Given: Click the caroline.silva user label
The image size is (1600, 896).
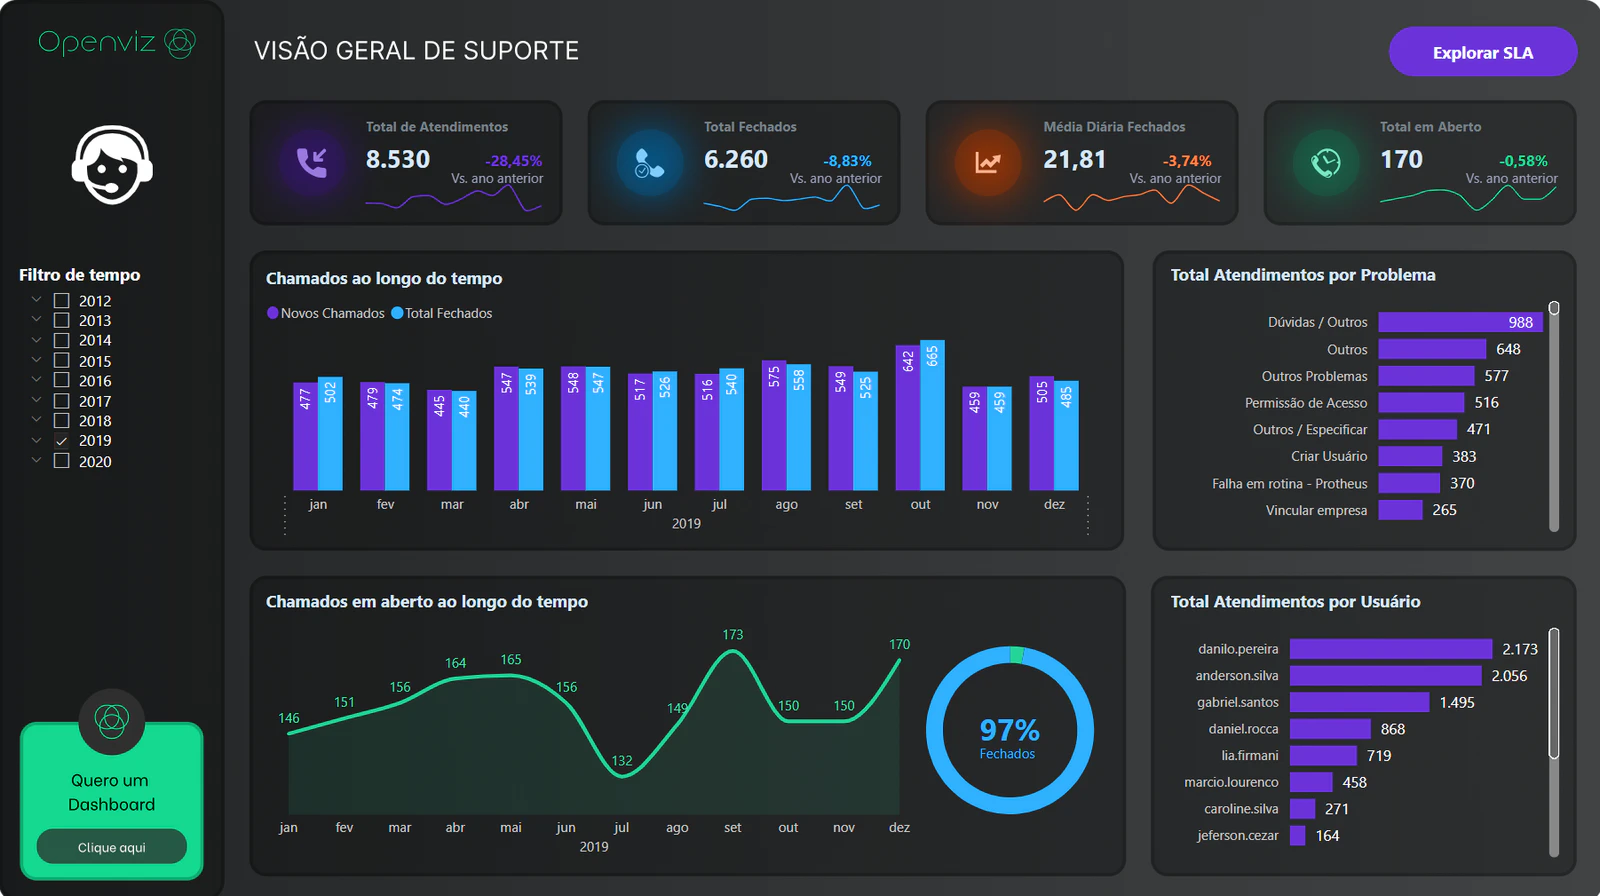Looking at the screenshot, I should [x=1241, y=809].
